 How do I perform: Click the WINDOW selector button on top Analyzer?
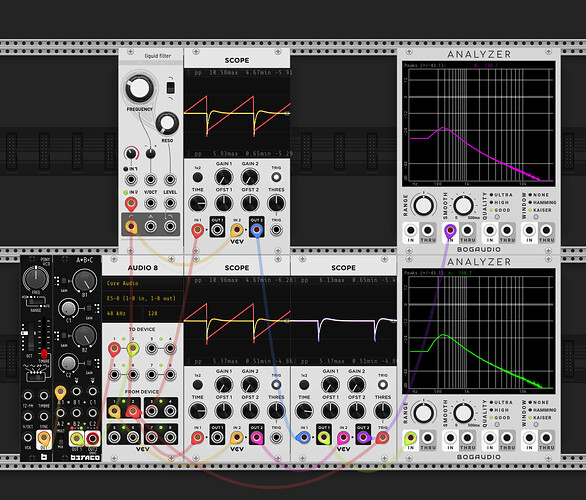pyautogui.click(x=536, y=217)
